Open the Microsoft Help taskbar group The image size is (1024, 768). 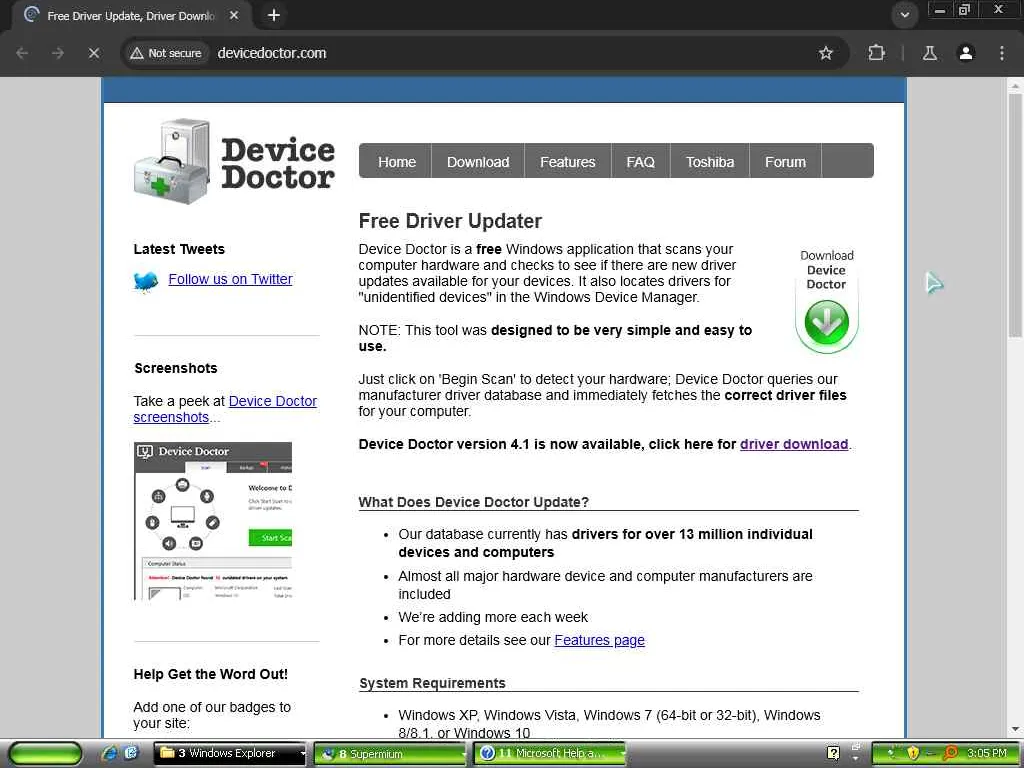545,754
